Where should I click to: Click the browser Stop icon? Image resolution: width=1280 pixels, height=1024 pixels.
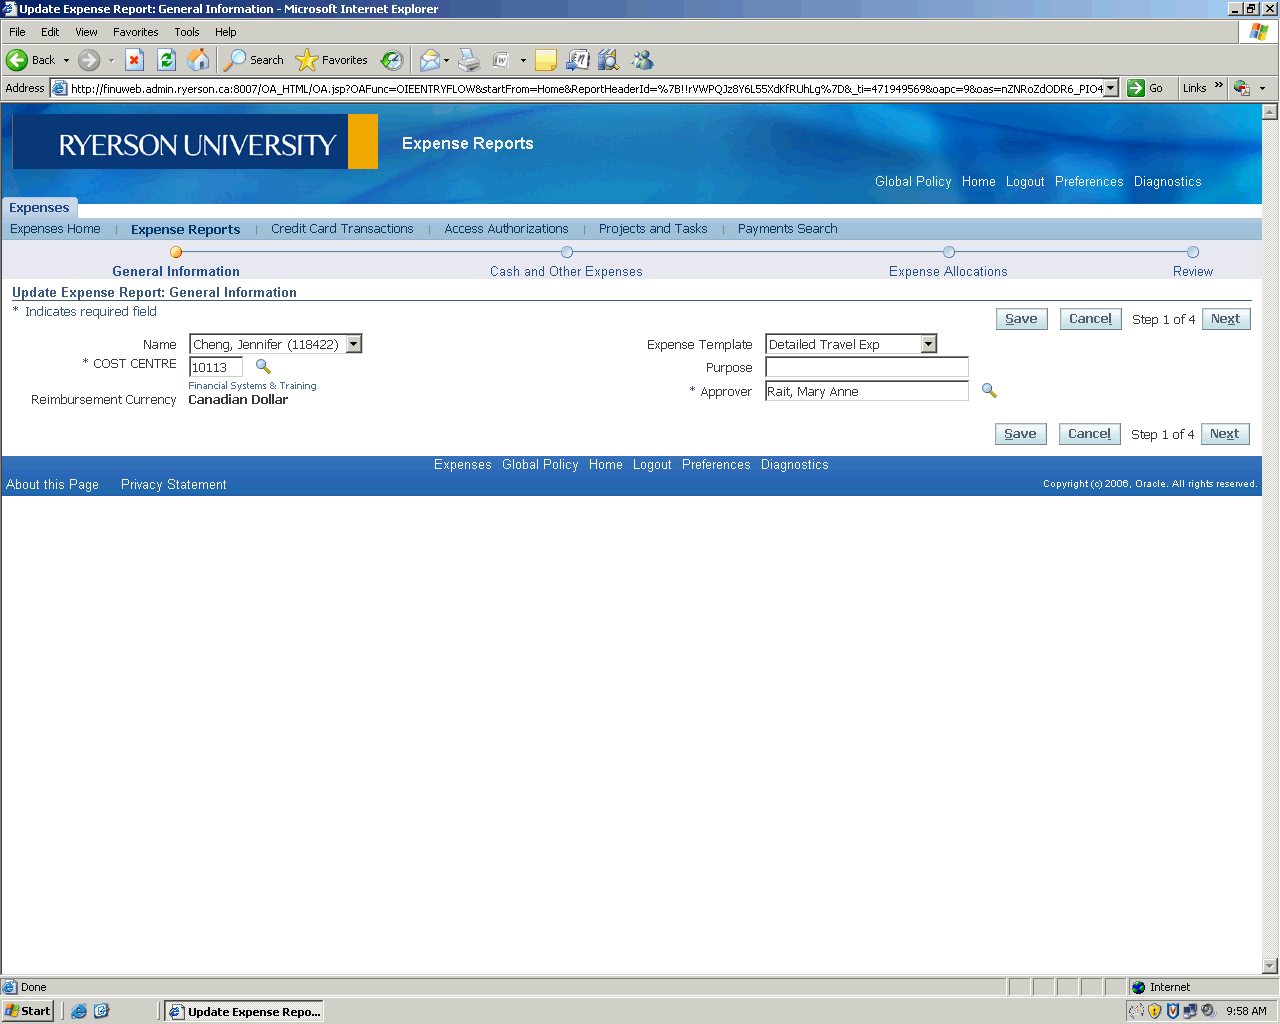coord(135,60)
